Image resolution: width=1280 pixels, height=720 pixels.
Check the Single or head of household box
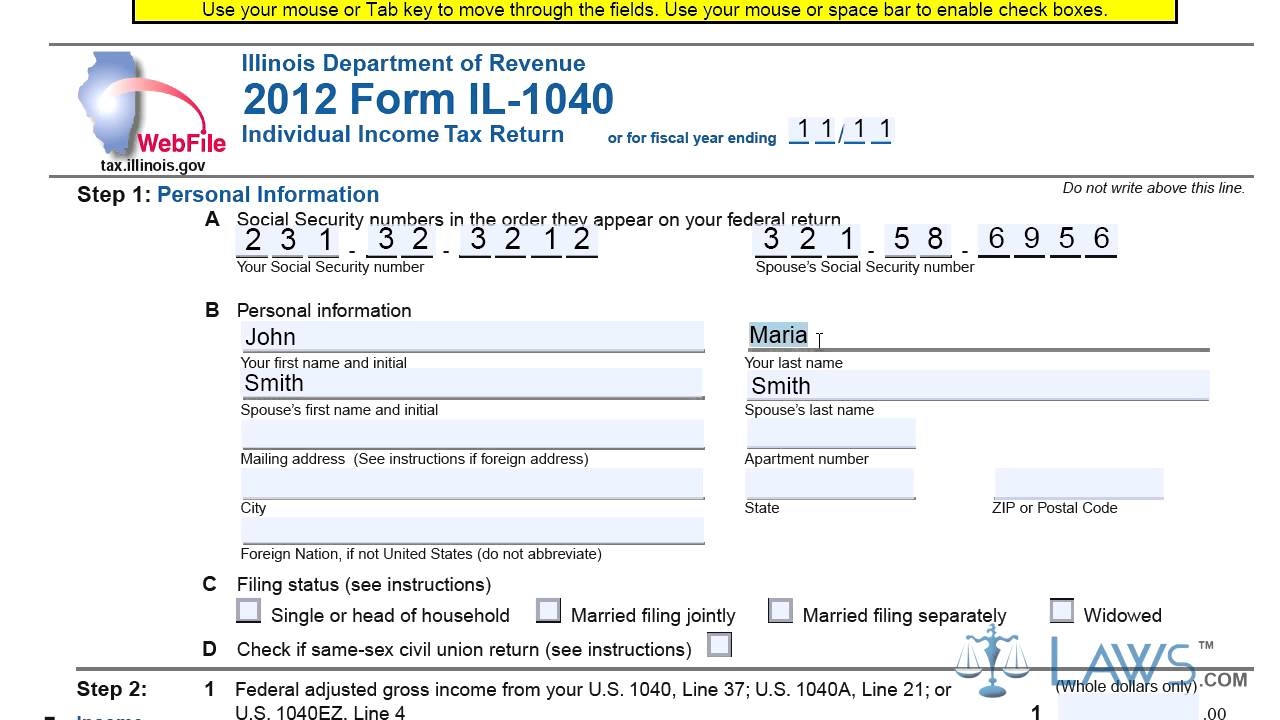pyautogui.click(x=249, y=610)
